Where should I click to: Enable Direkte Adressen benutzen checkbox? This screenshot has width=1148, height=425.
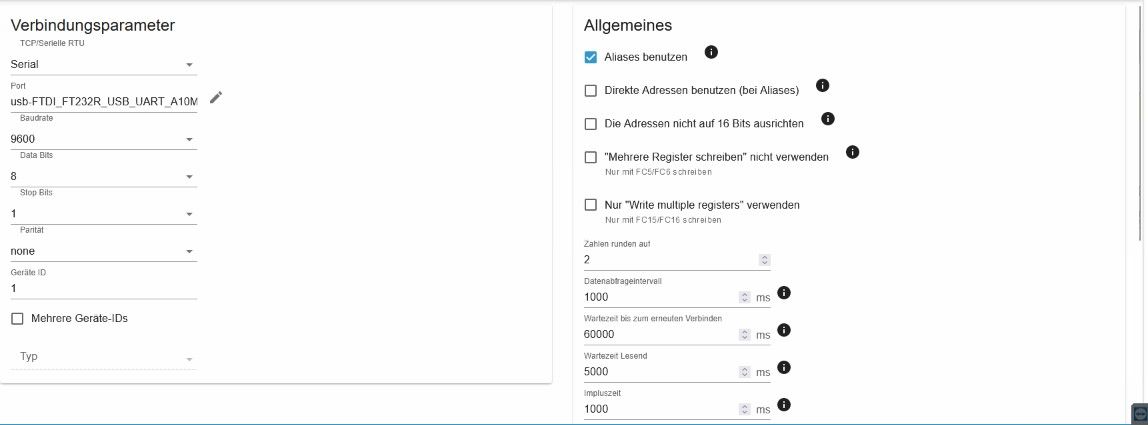(x=591, y=91)
